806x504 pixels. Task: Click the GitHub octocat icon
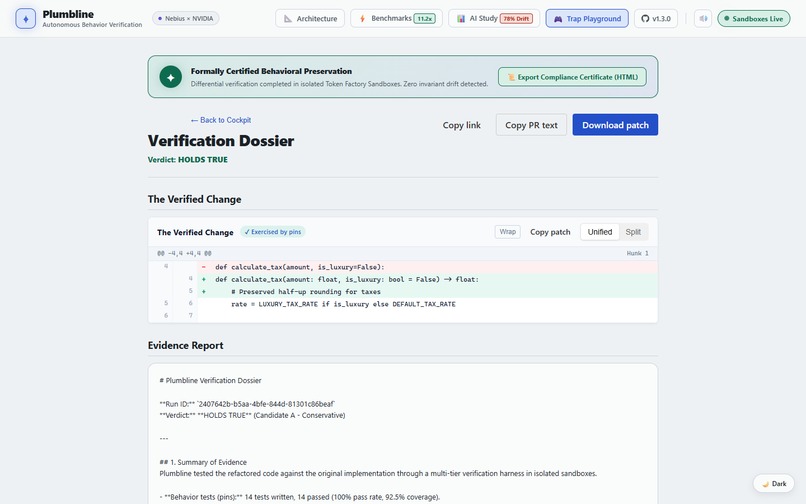point(645,19)
